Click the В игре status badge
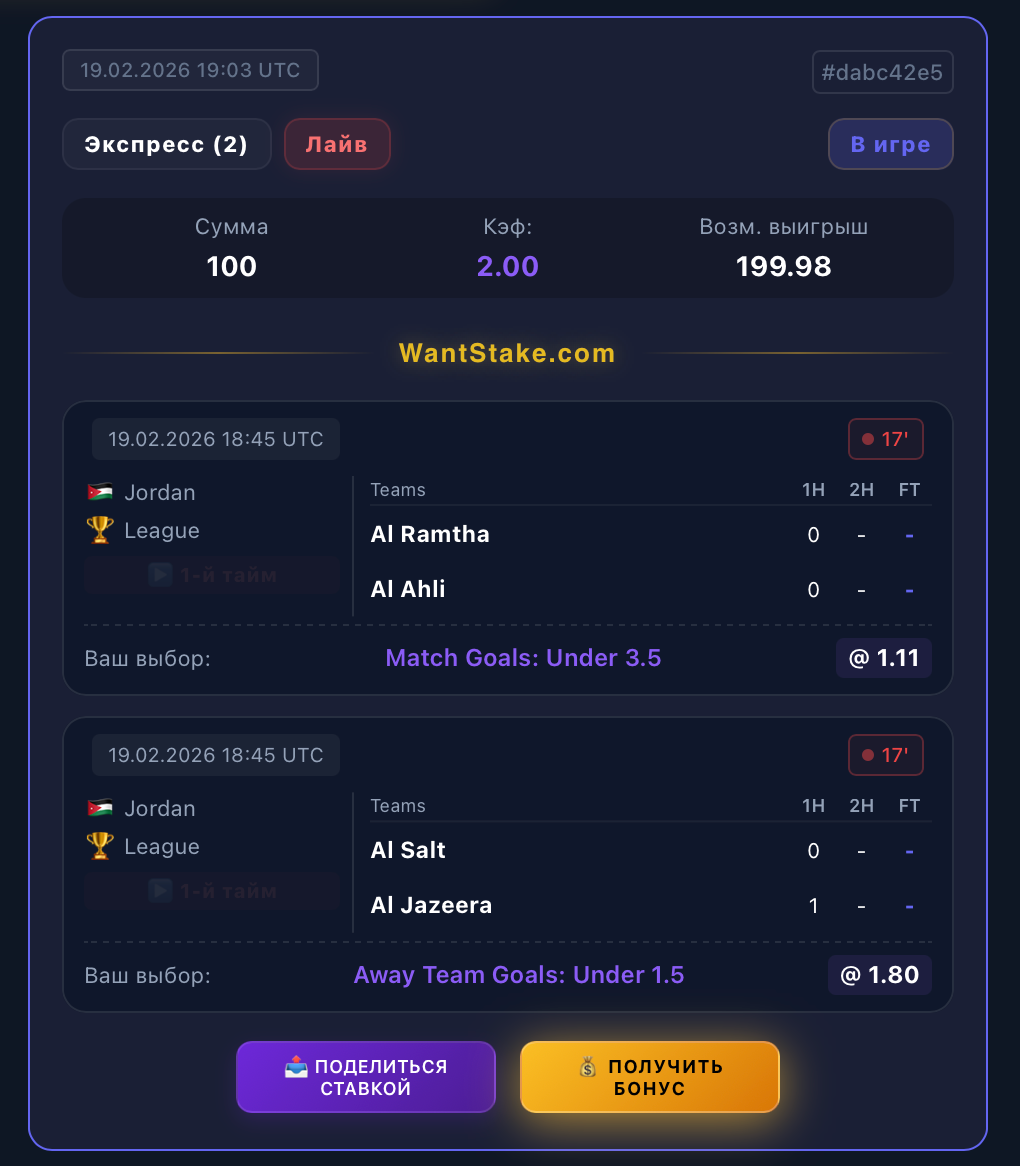Image resolution: width=1020 pixels, height=1166 pixels. (890, 144)
